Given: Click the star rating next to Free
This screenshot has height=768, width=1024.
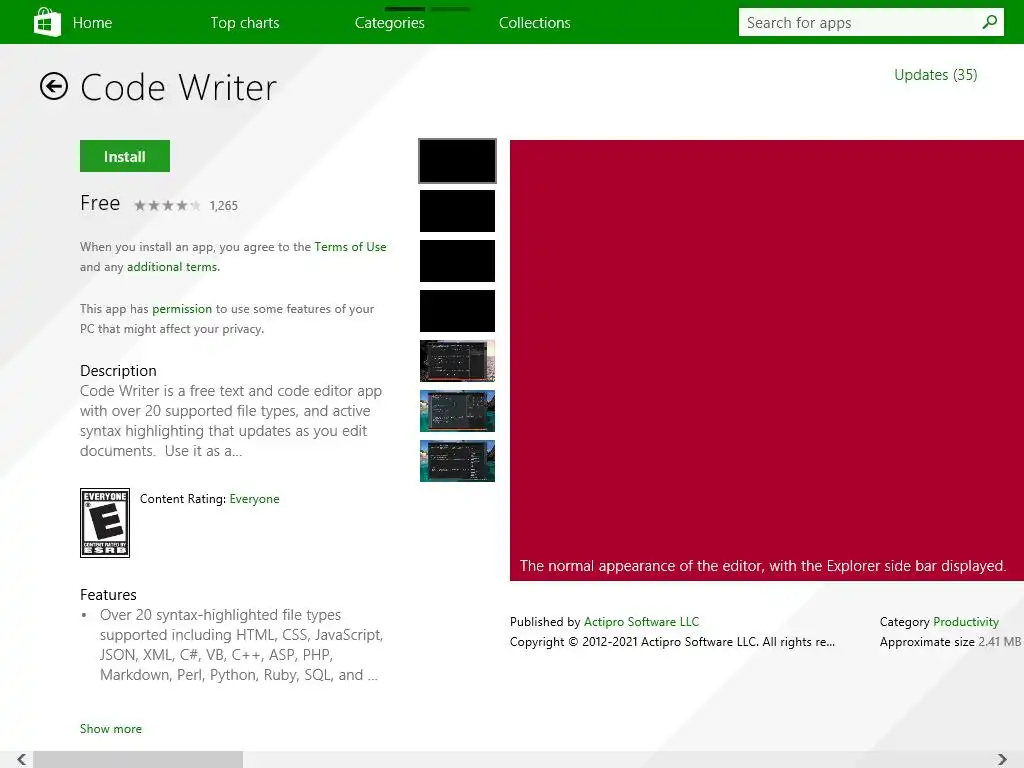Looking at the screenshot, I should click(x=167, y=206).
